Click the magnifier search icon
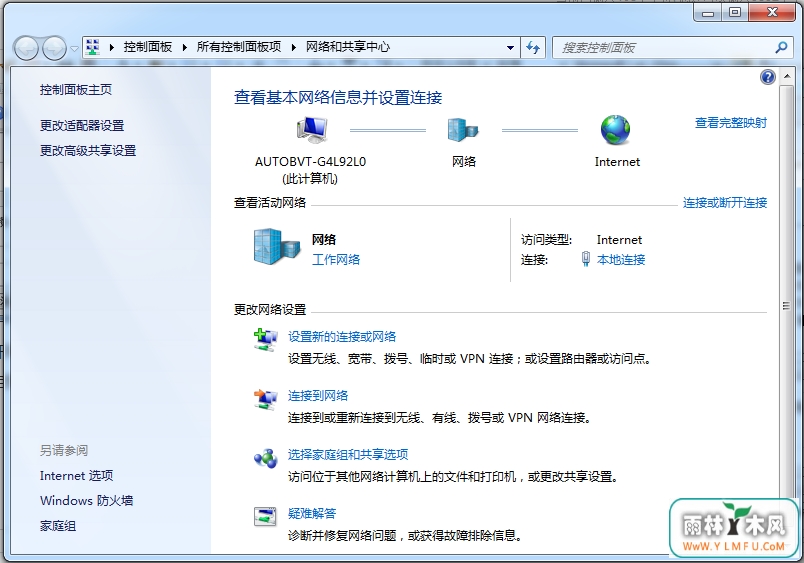The height and width of the screenshot is (563, 804). coord(781,48)
